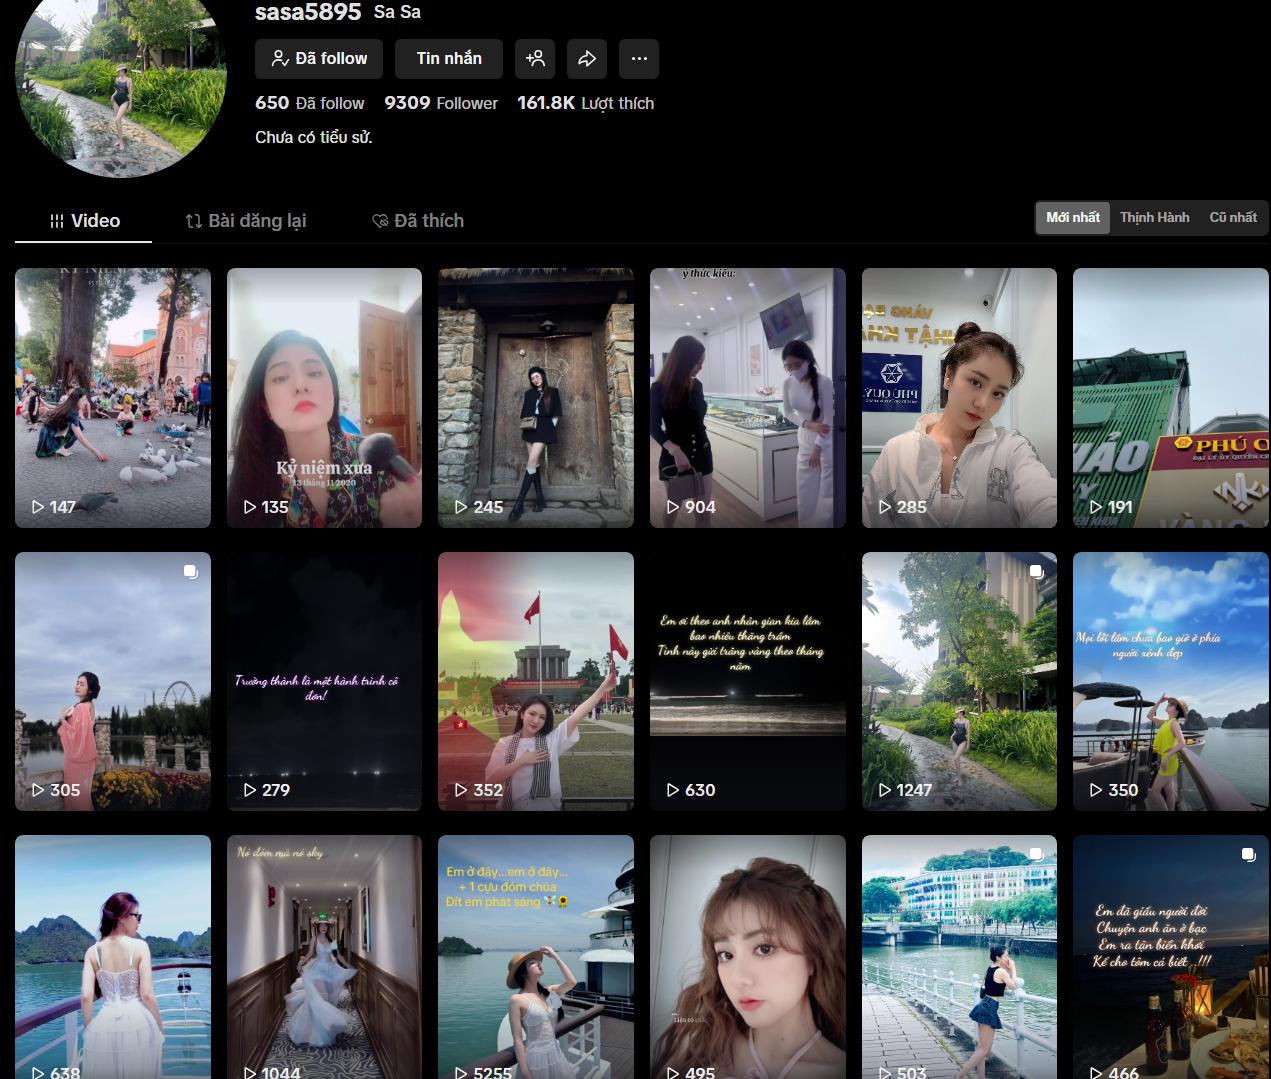1271x1079 pixels.
Task: View the 9309 Follower list
Action: pos(441,103)
